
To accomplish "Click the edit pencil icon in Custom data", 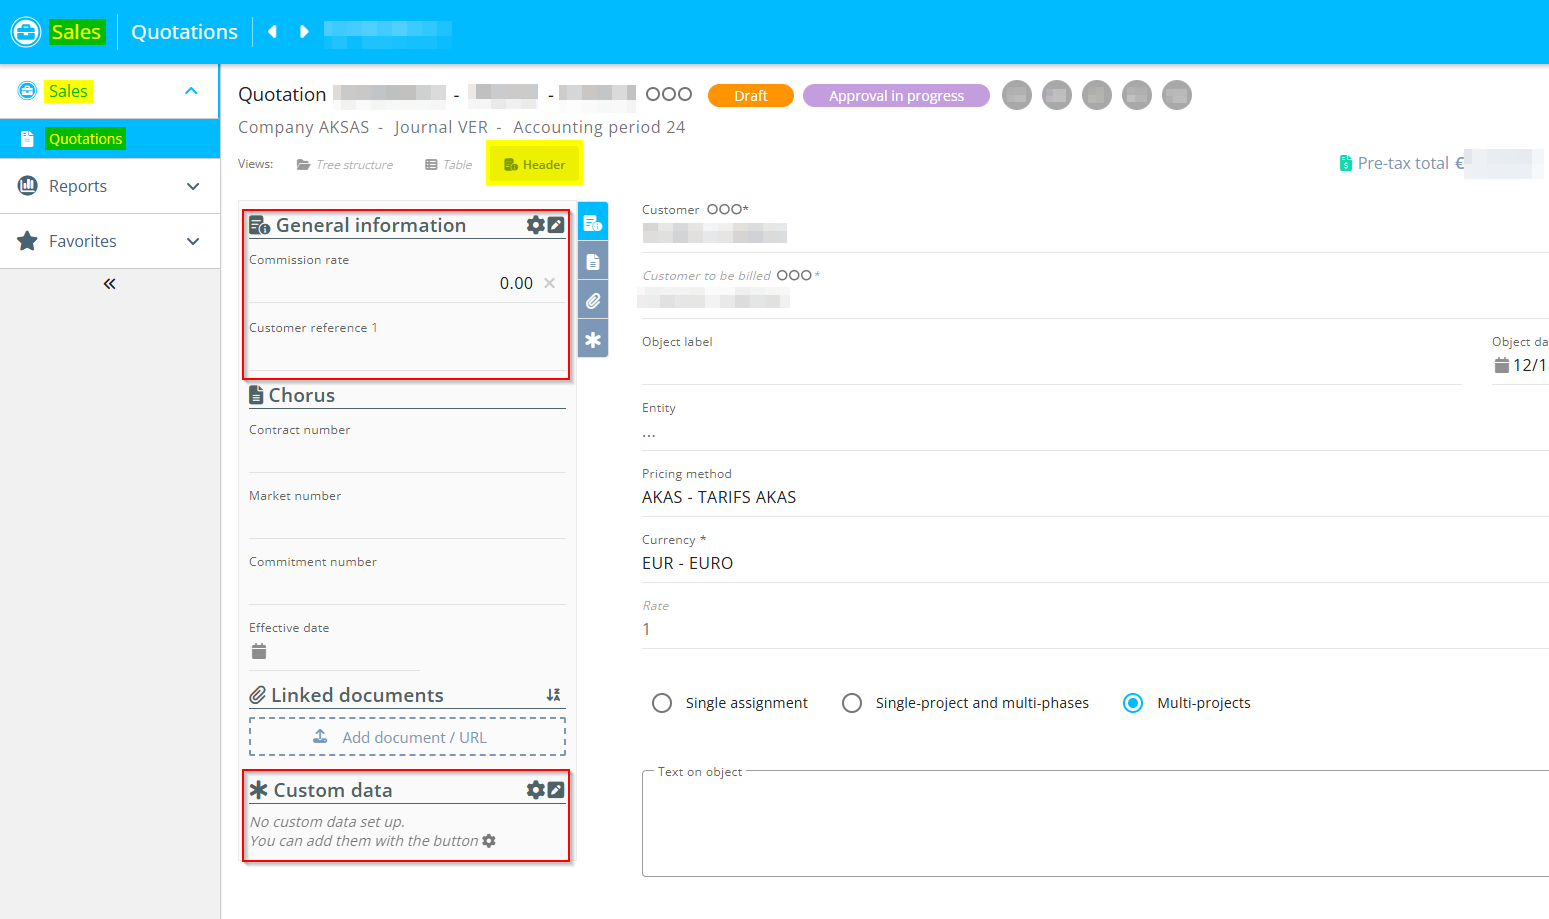I will click(x=556, y=790).
